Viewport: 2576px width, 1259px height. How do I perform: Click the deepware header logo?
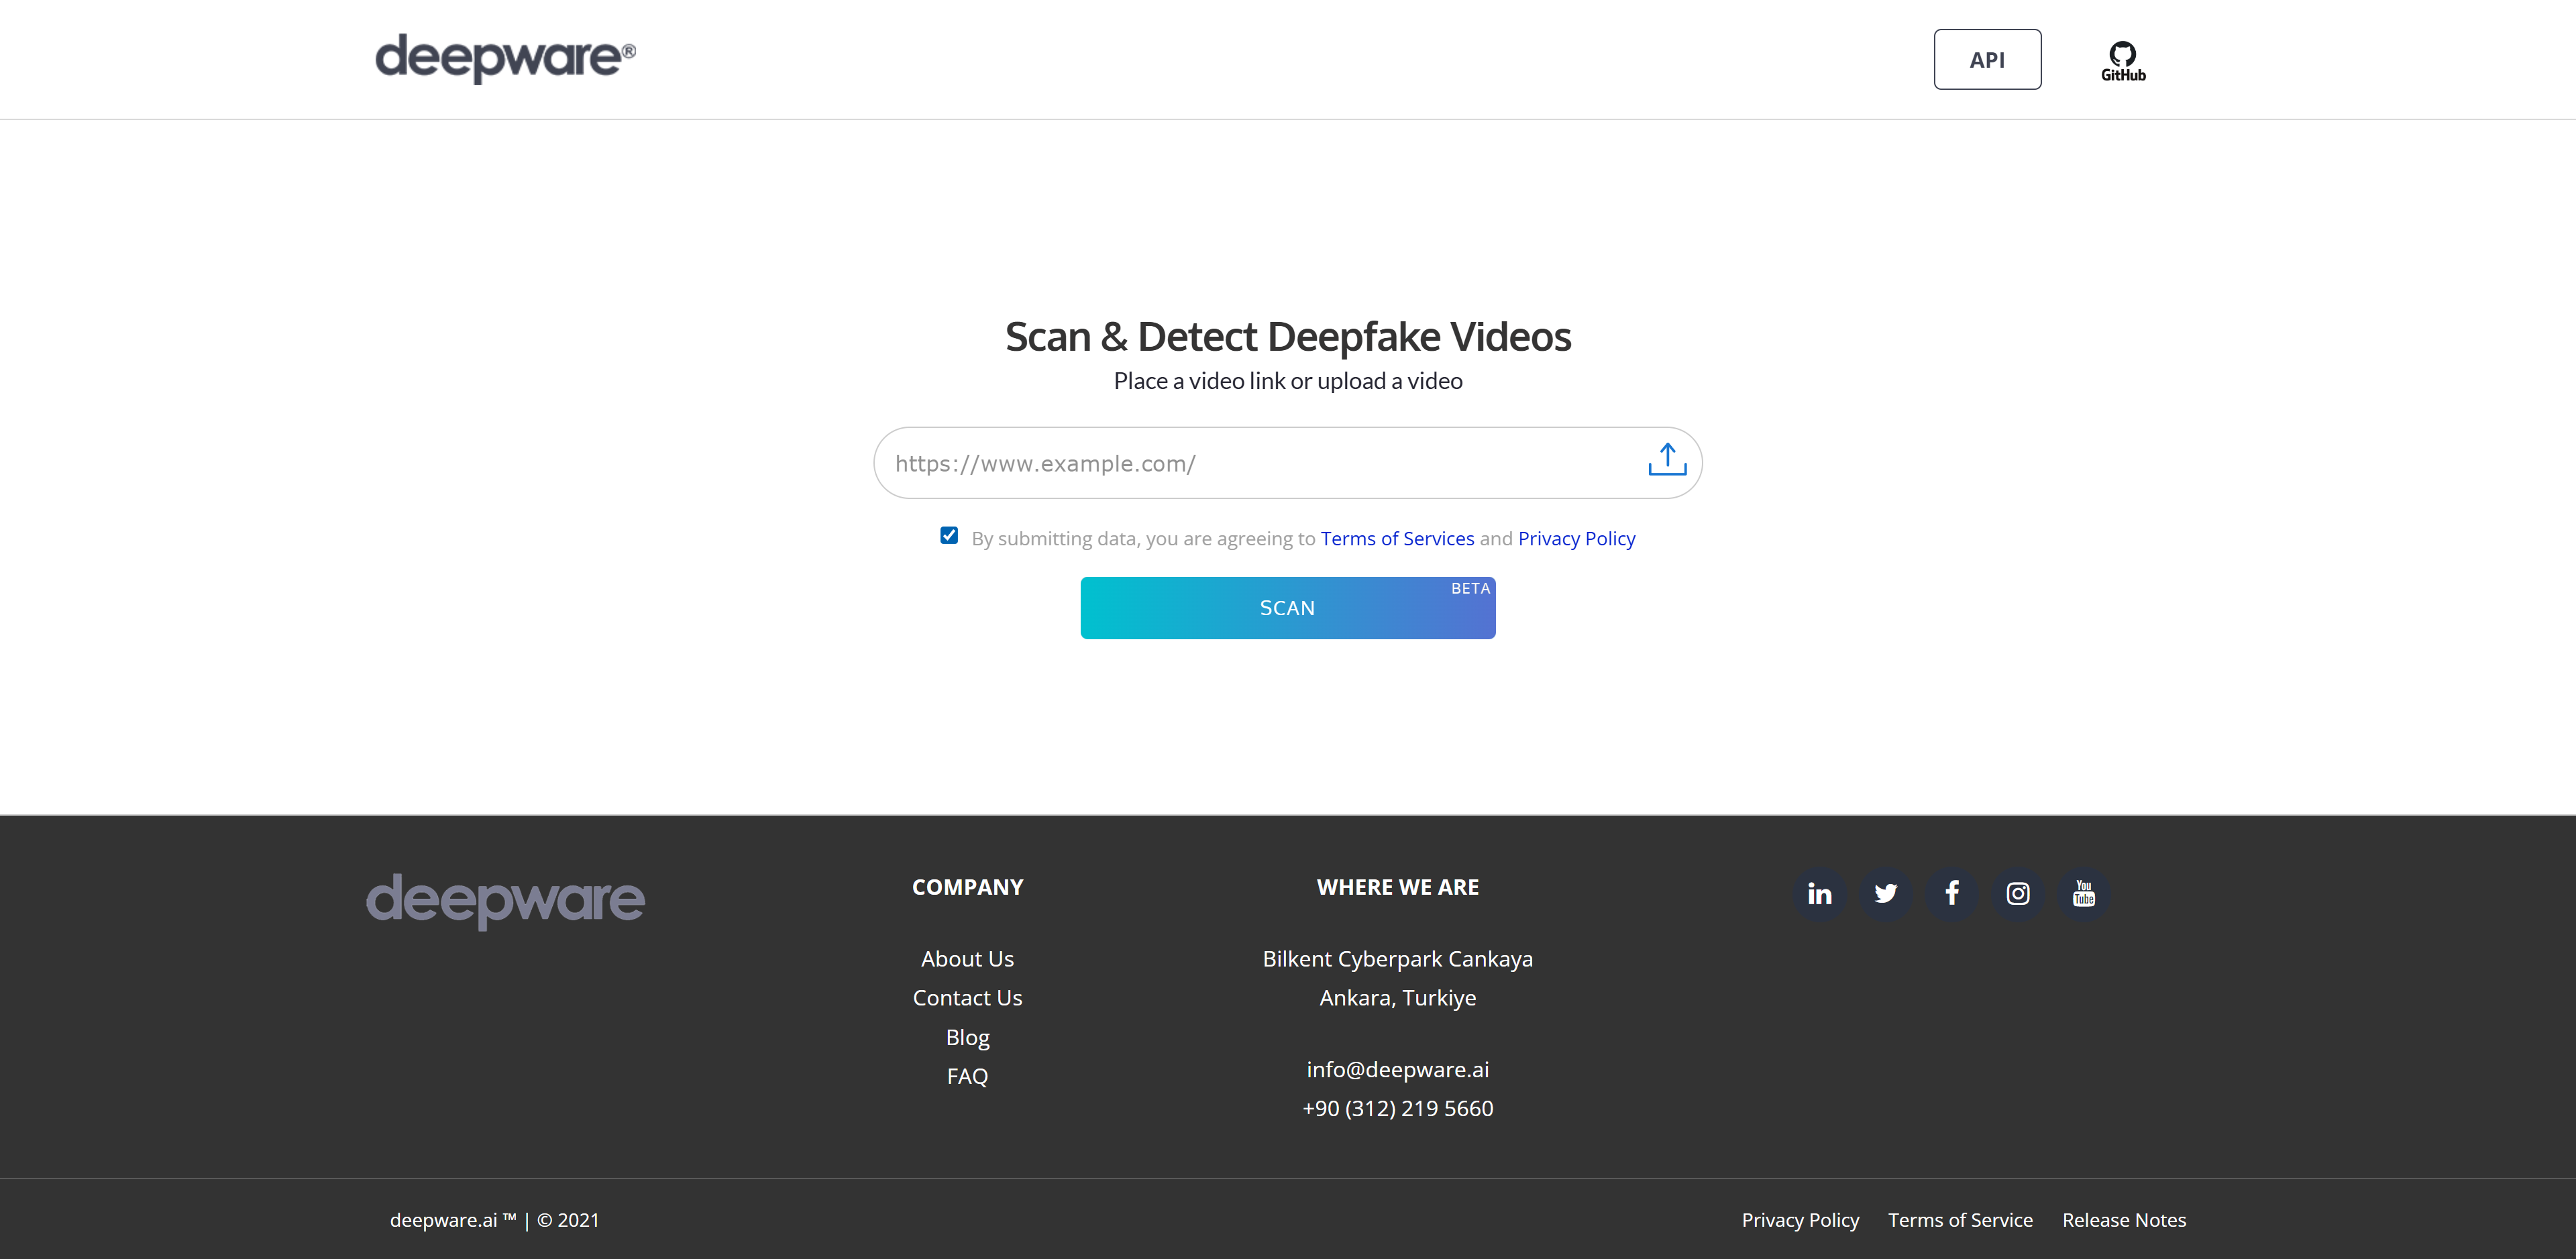point(505,58)
